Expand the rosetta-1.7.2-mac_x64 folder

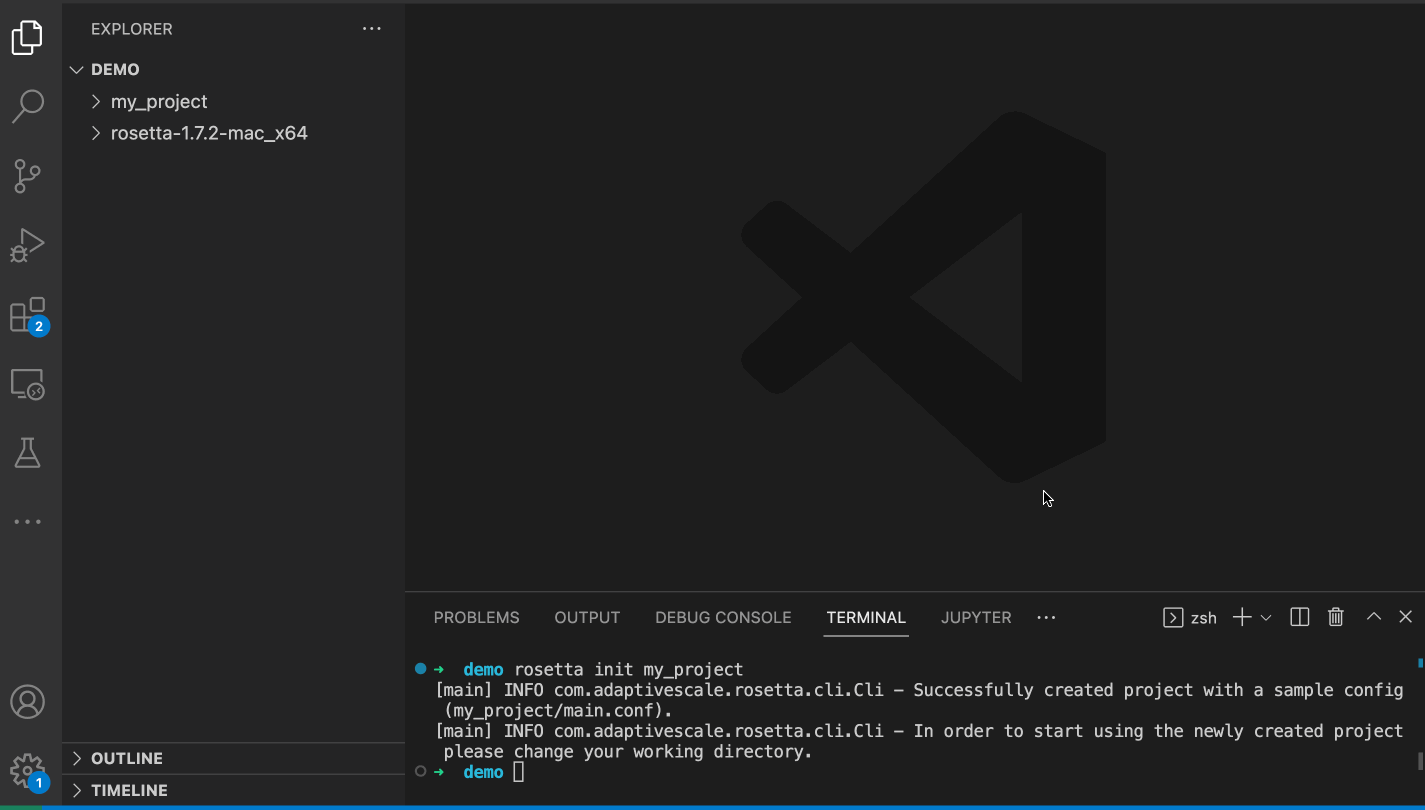point(234,133)
